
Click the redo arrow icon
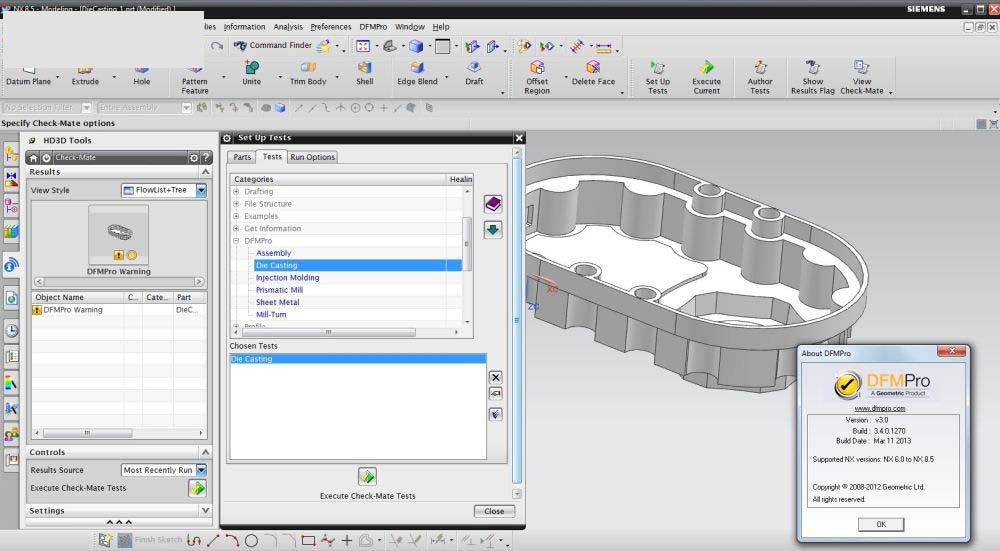click(x=217, y=46)
